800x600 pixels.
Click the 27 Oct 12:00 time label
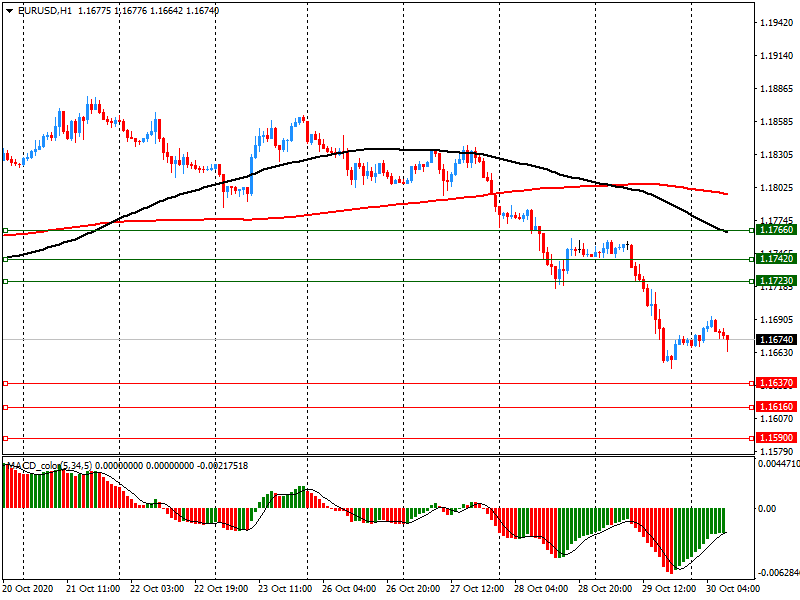[x=477, y=589]
